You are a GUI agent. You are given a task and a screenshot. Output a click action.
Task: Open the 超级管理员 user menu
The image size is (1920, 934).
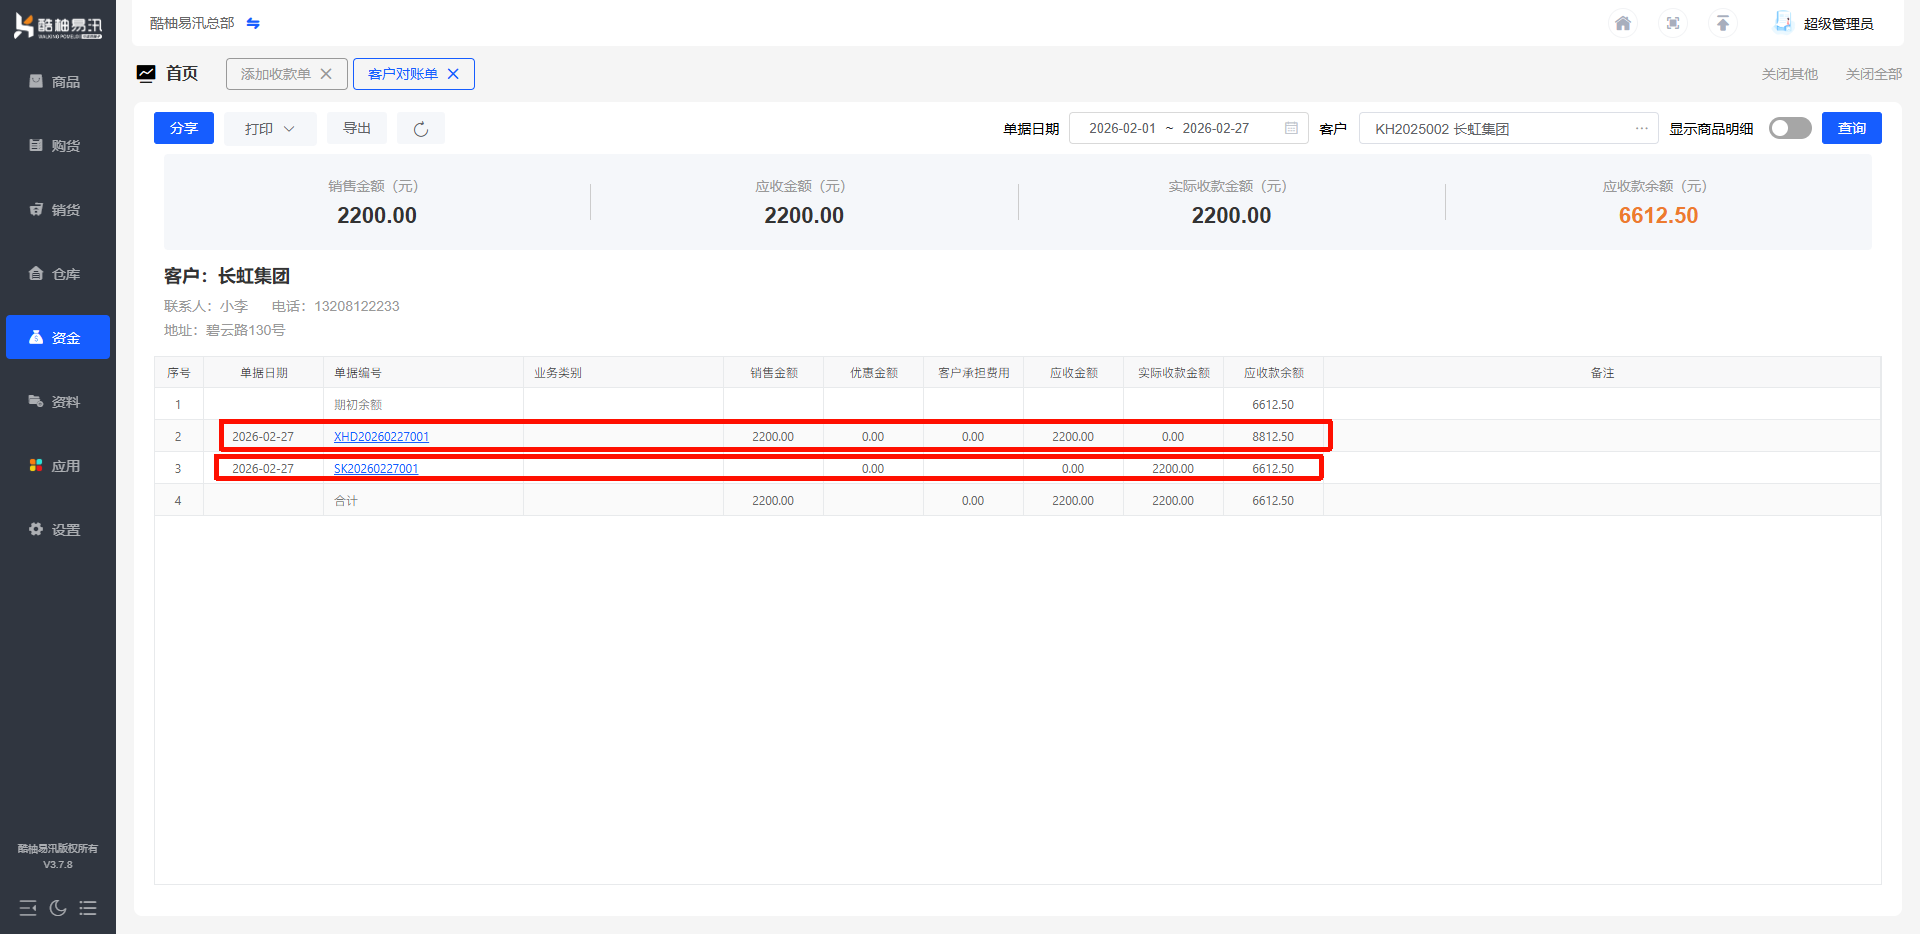(x=1826, y=23)
